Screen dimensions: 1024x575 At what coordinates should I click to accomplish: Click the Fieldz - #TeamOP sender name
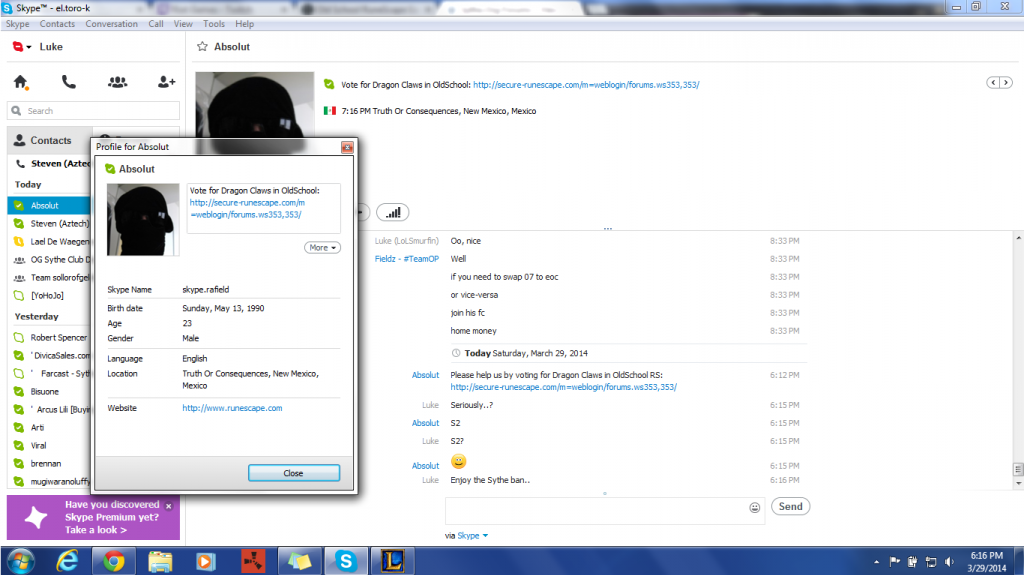tap(407, 259)
